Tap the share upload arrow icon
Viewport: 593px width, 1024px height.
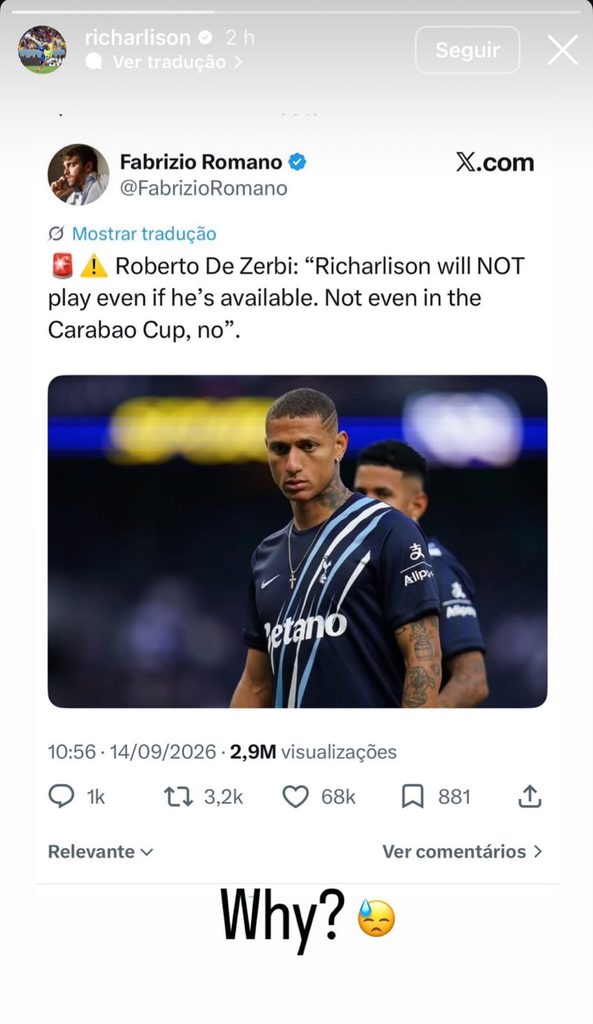[530, 796]
